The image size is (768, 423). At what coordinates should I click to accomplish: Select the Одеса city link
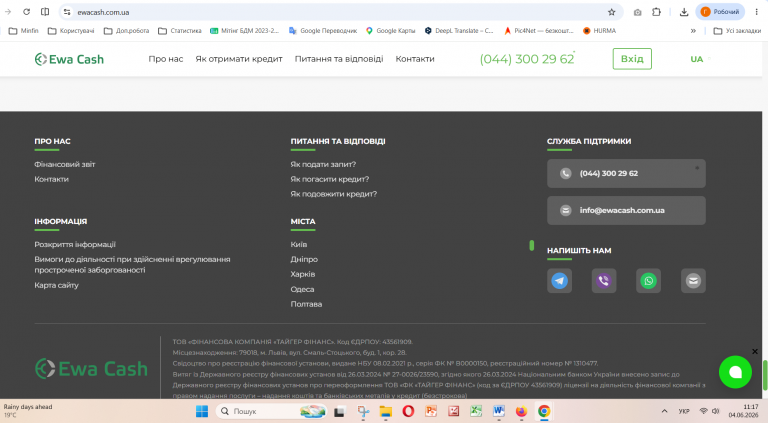(x=302, y=289)
